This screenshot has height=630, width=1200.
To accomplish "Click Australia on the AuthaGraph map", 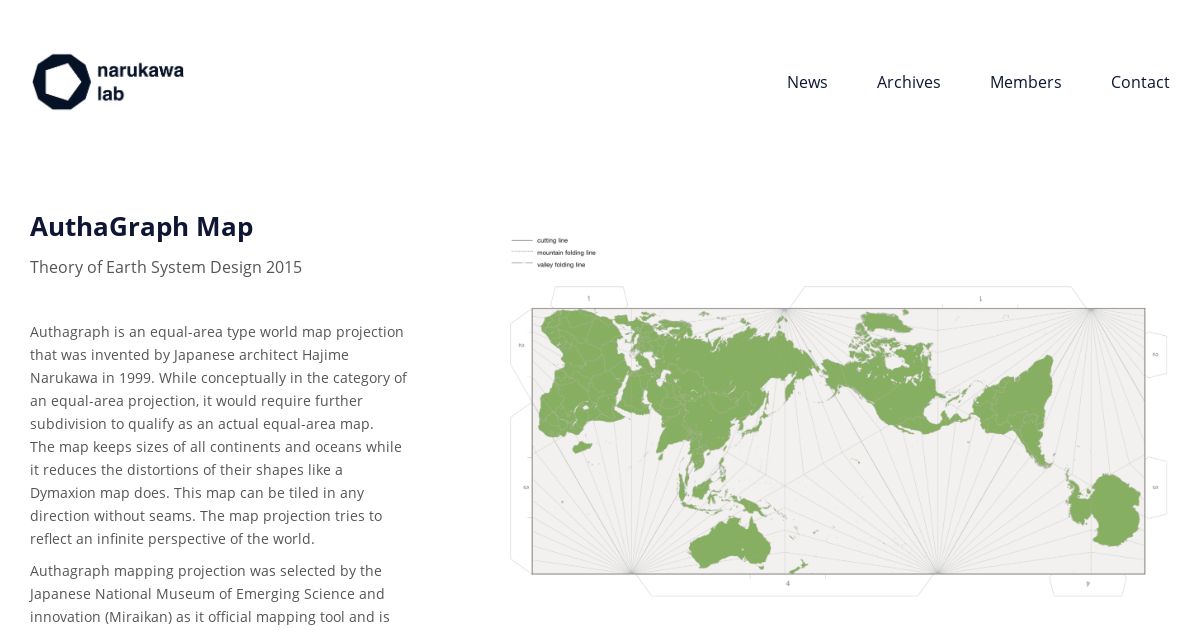I will point(730,544).
